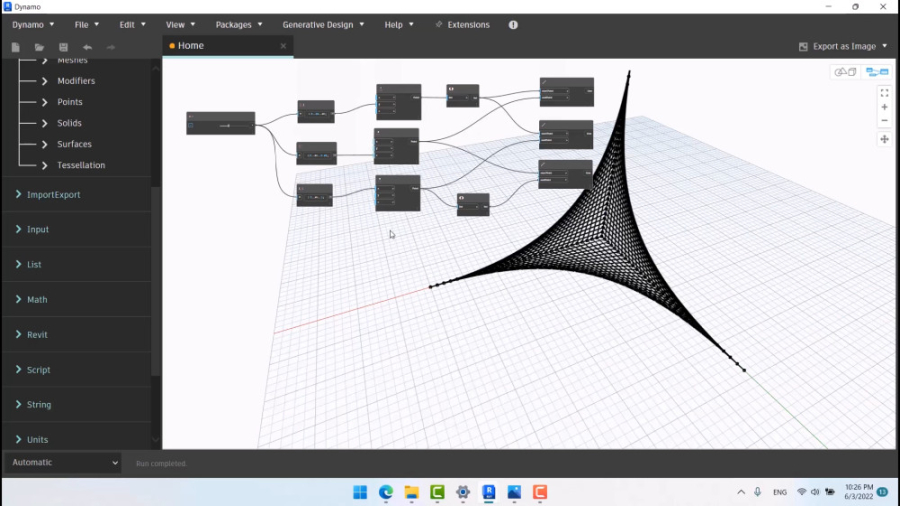This screenshot has height=506, width=900.
Task: Click the microphone tray icon
Action: tap(758, 492)
